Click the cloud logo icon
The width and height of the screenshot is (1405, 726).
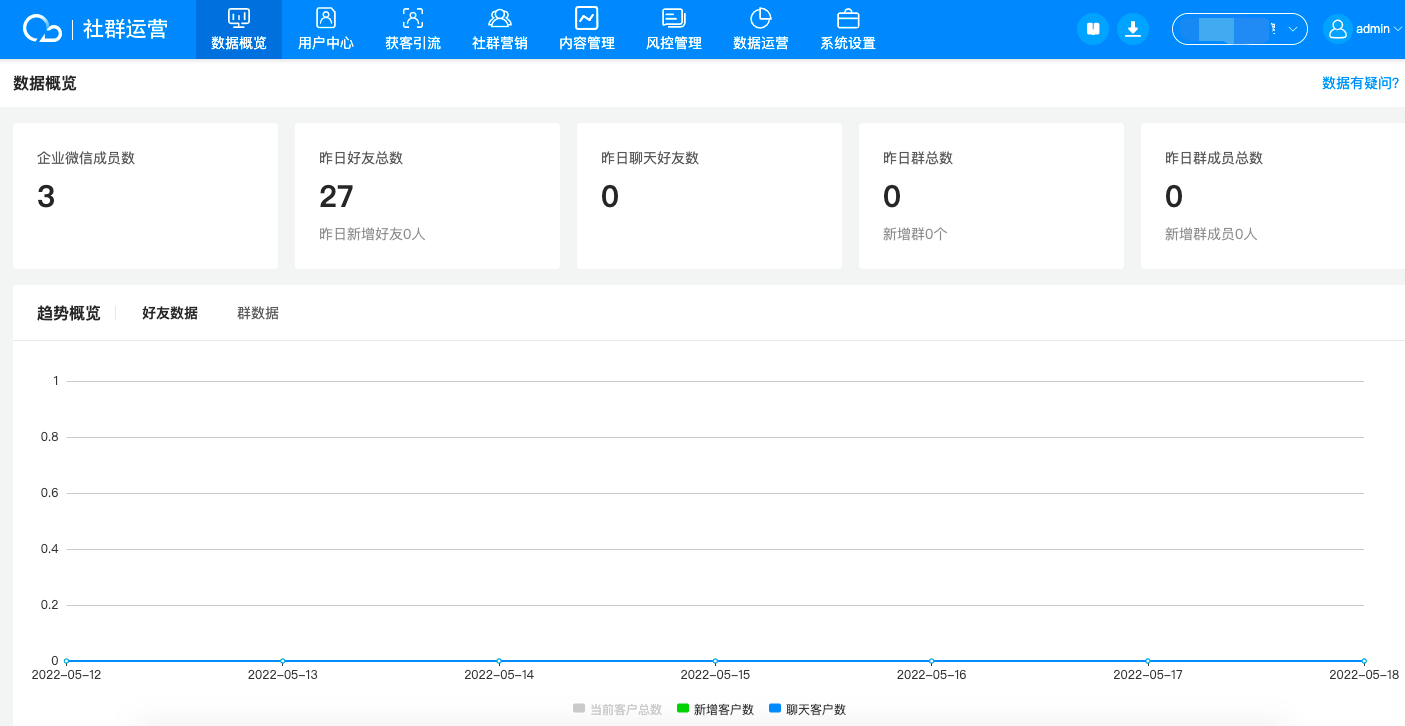point(43,29)
